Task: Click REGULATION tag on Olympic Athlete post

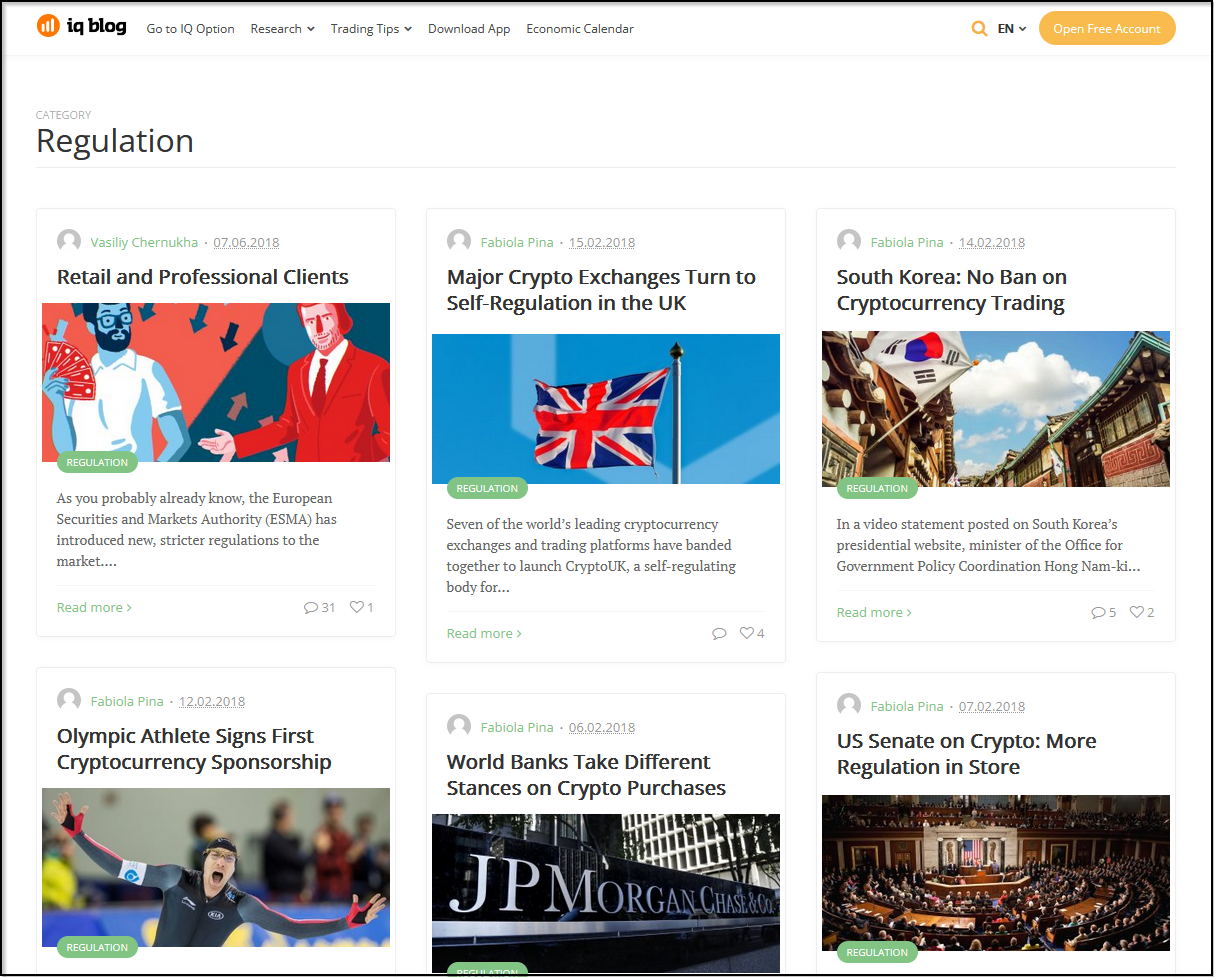Action: 97,947
